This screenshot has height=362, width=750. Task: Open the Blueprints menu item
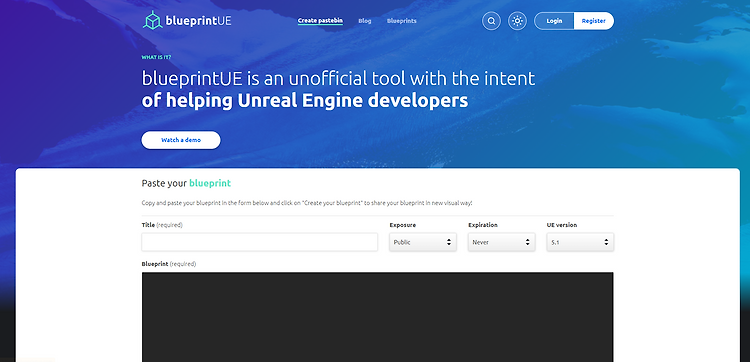(401, 21)
